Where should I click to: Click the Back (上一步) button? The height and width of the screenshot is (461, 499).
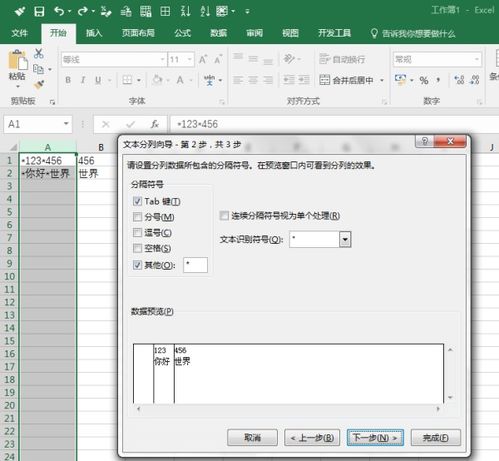tap(312, 437)
